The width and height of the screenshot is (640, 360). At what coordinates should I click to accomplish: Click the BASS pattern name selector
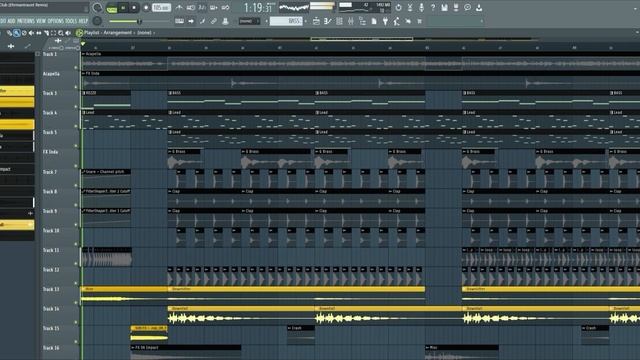pyautogui.click(x=286, y=21)
